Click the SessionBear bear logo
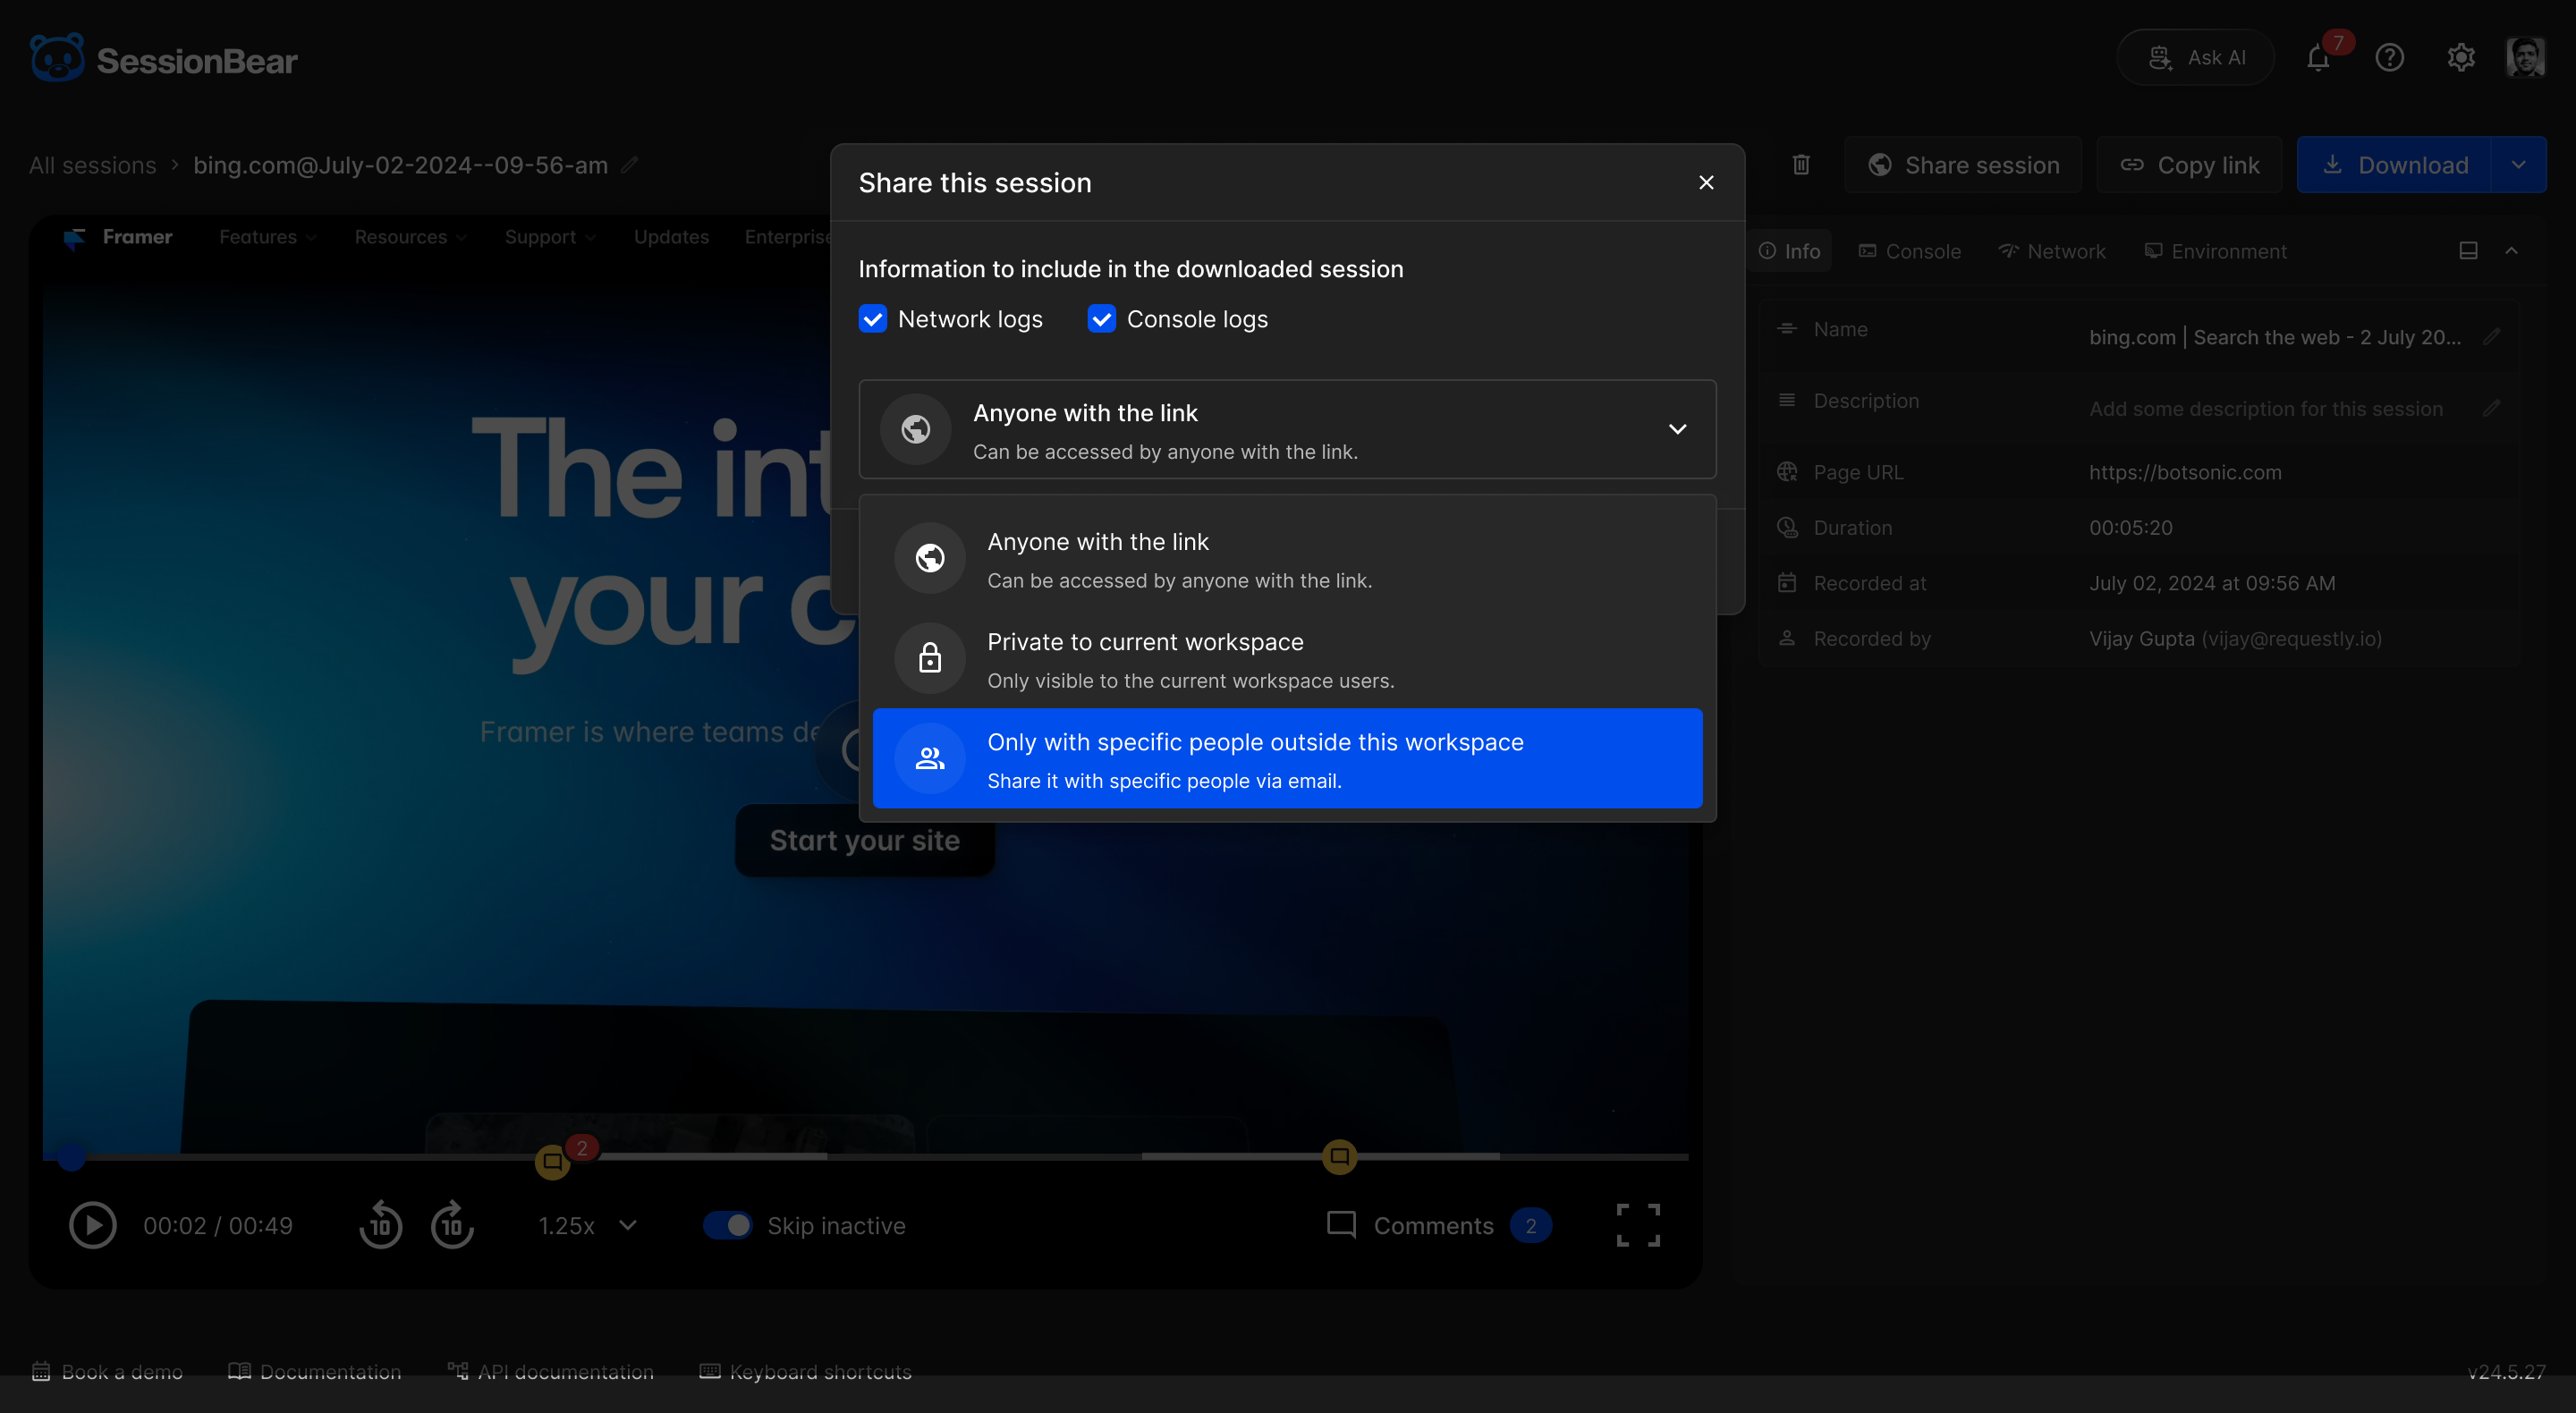 (57, 58)
